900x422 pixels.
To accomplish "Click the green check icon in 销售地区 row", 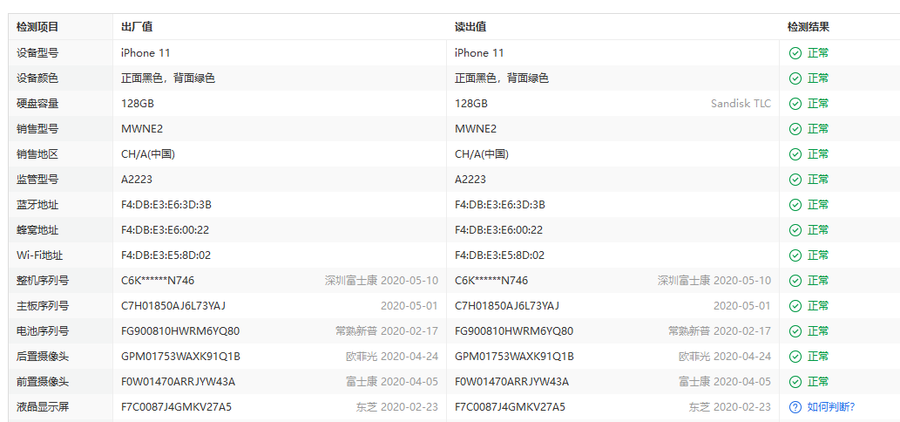I will [795, 154].
